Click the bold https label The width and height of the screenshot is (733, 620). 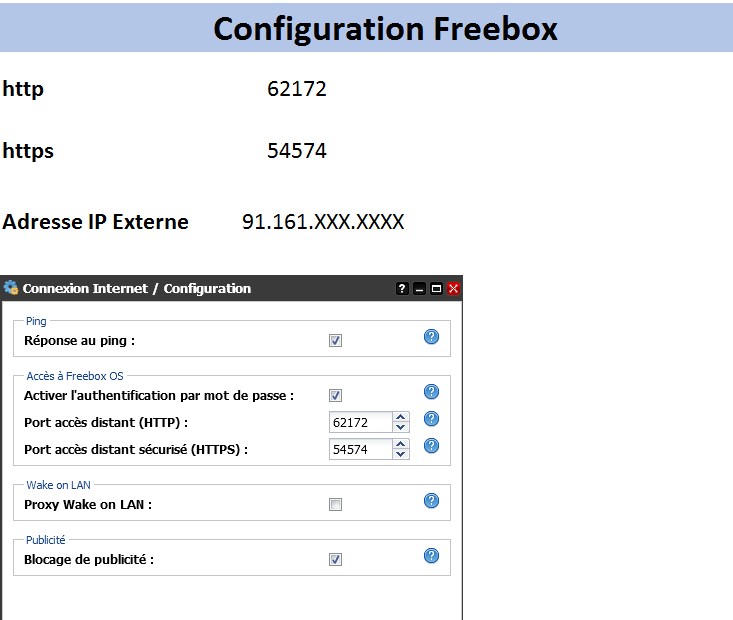point(28,151)
